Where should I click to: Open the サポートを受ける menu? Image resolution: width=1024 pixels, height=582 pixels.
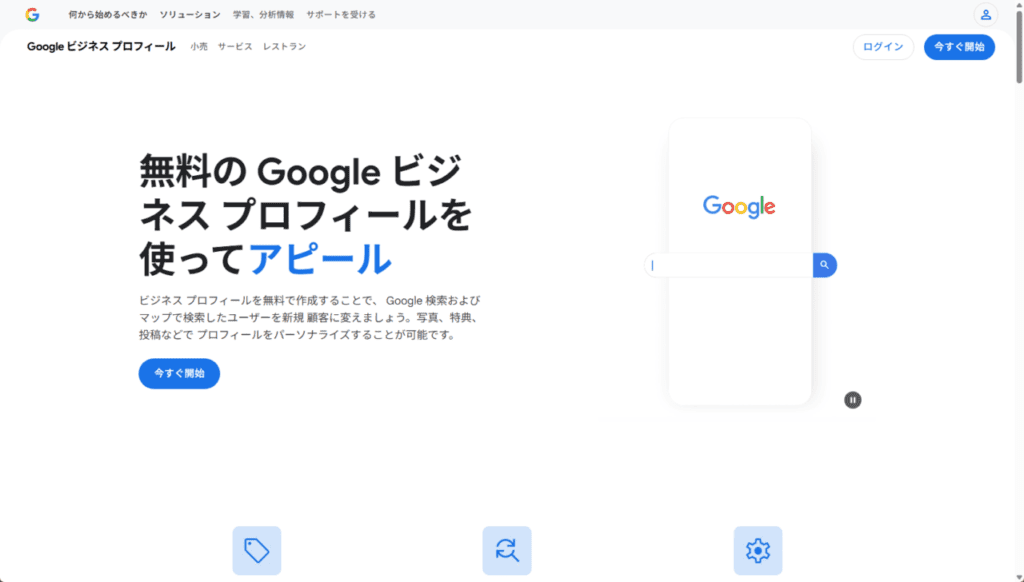(x=341, y=15)
